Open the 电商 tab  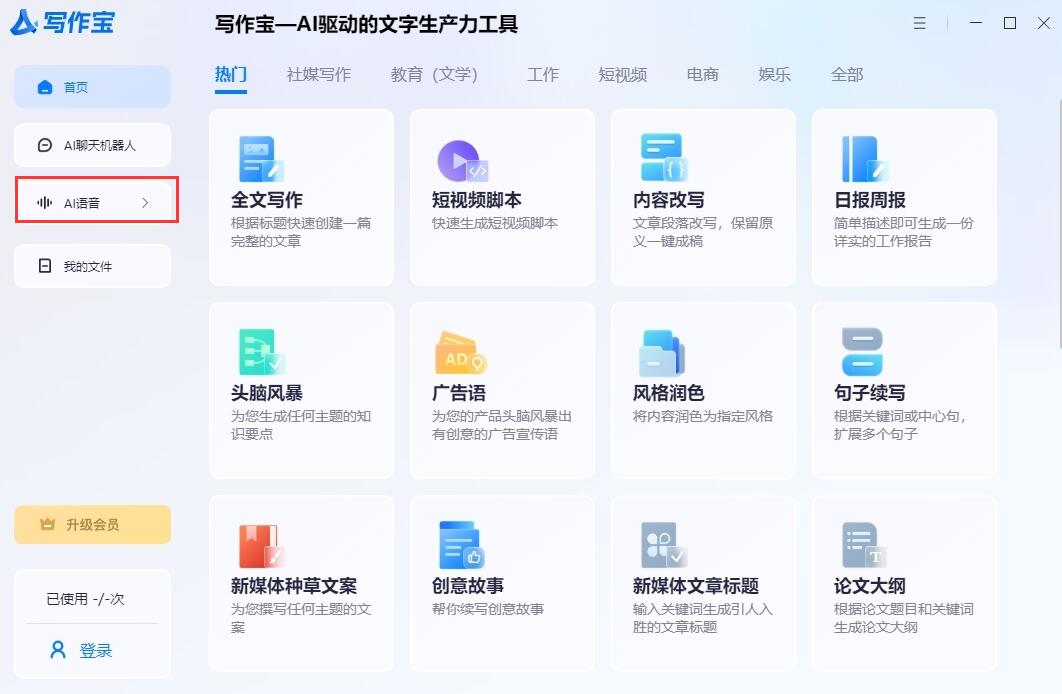702,74
